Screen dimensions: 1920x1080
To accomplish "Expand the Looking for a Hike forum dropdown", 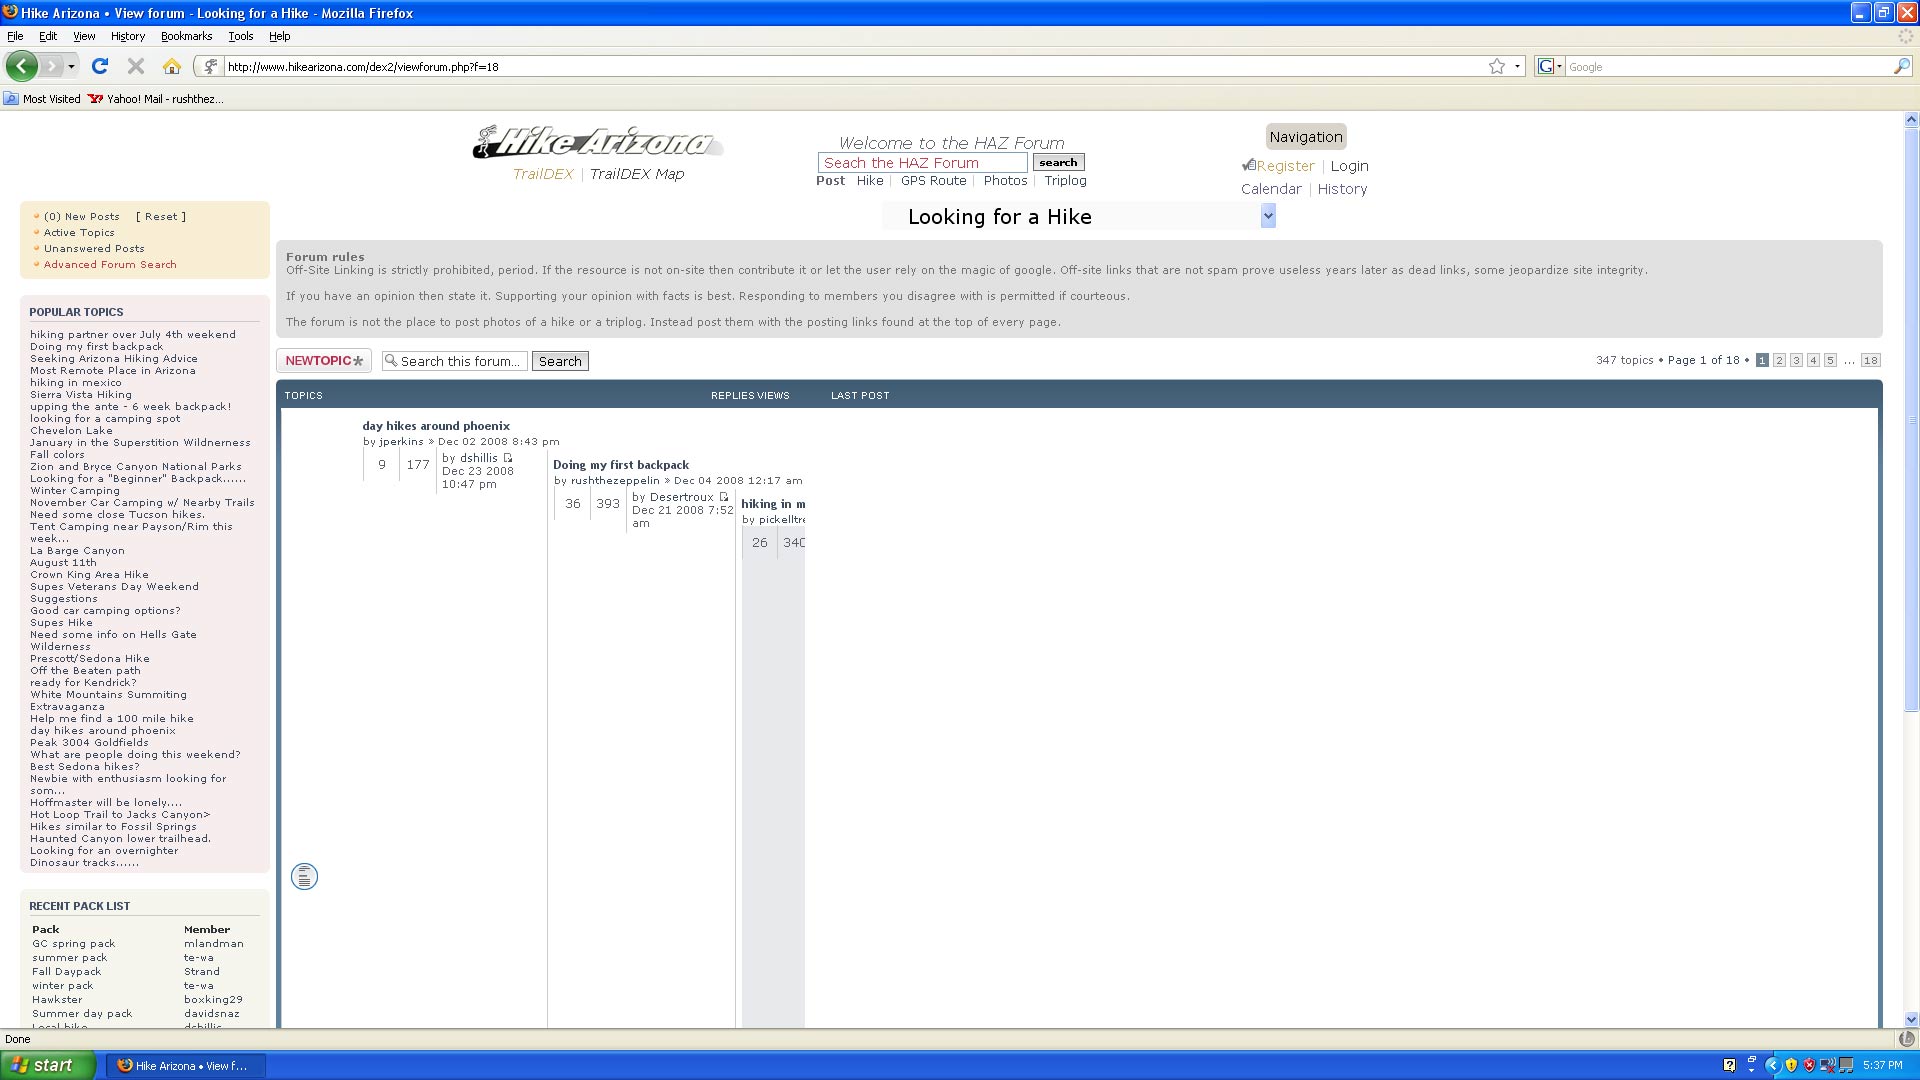I will pyautogui.click(x=1268, y=216).
